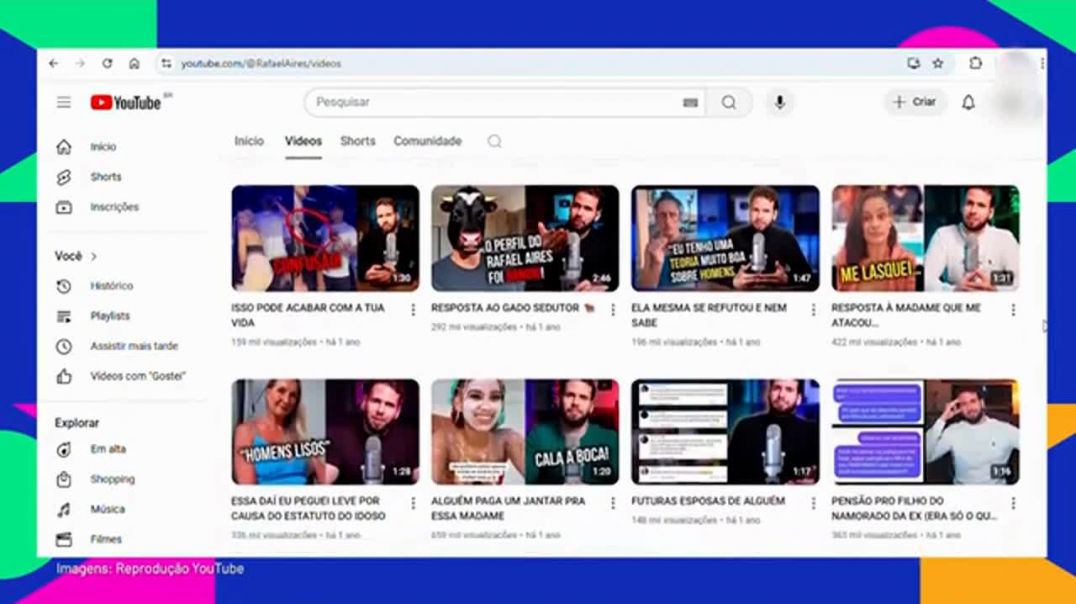Viewport: 1076px width, 604px height.
Task: Click the browser home icon
Action: coord(134,63)
